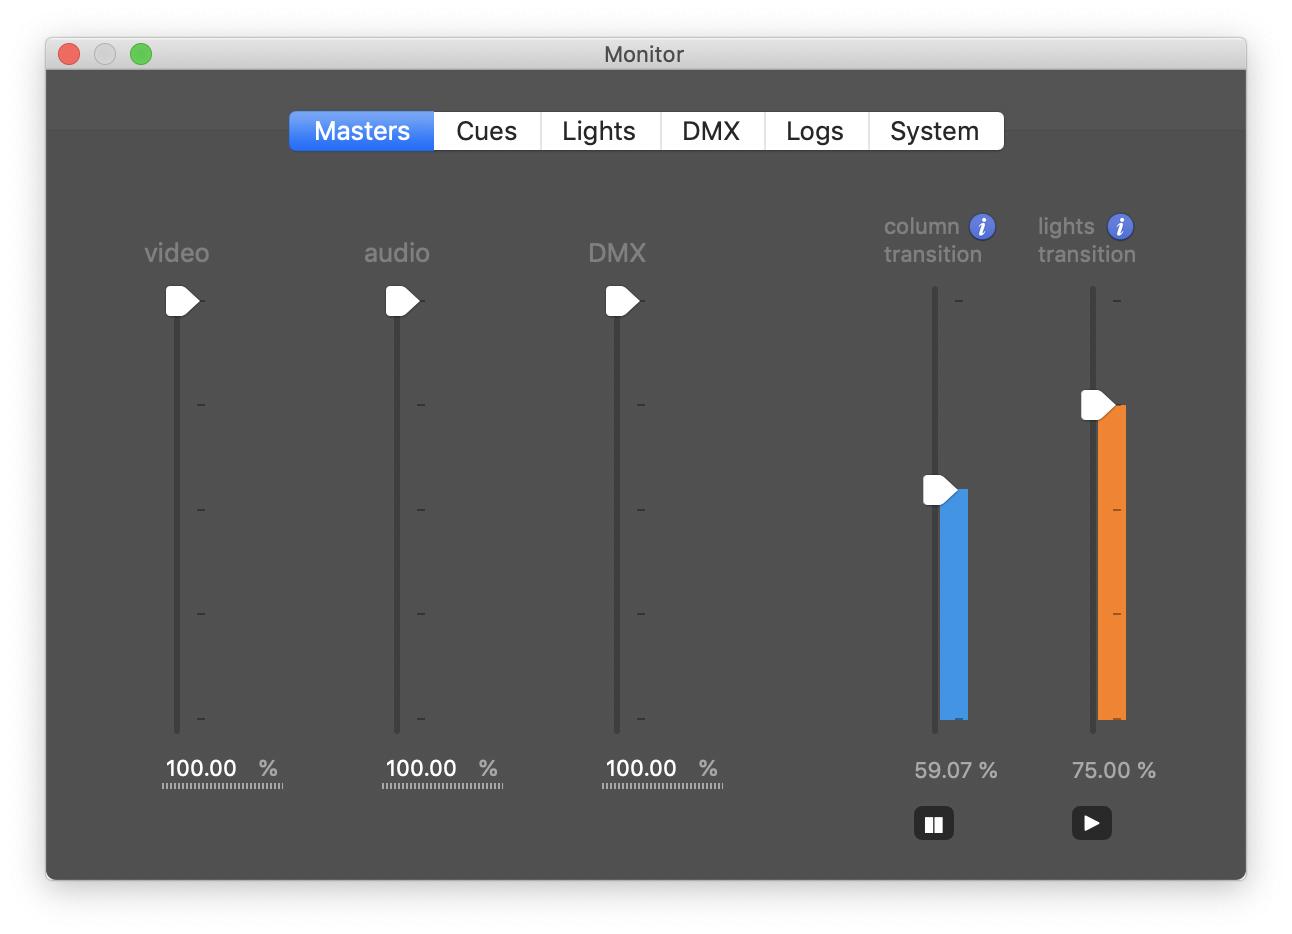The height and width of the screenshot is (934, 1292).
Task: Click the DMX master slider handle
Action: [x=621, y=301]
